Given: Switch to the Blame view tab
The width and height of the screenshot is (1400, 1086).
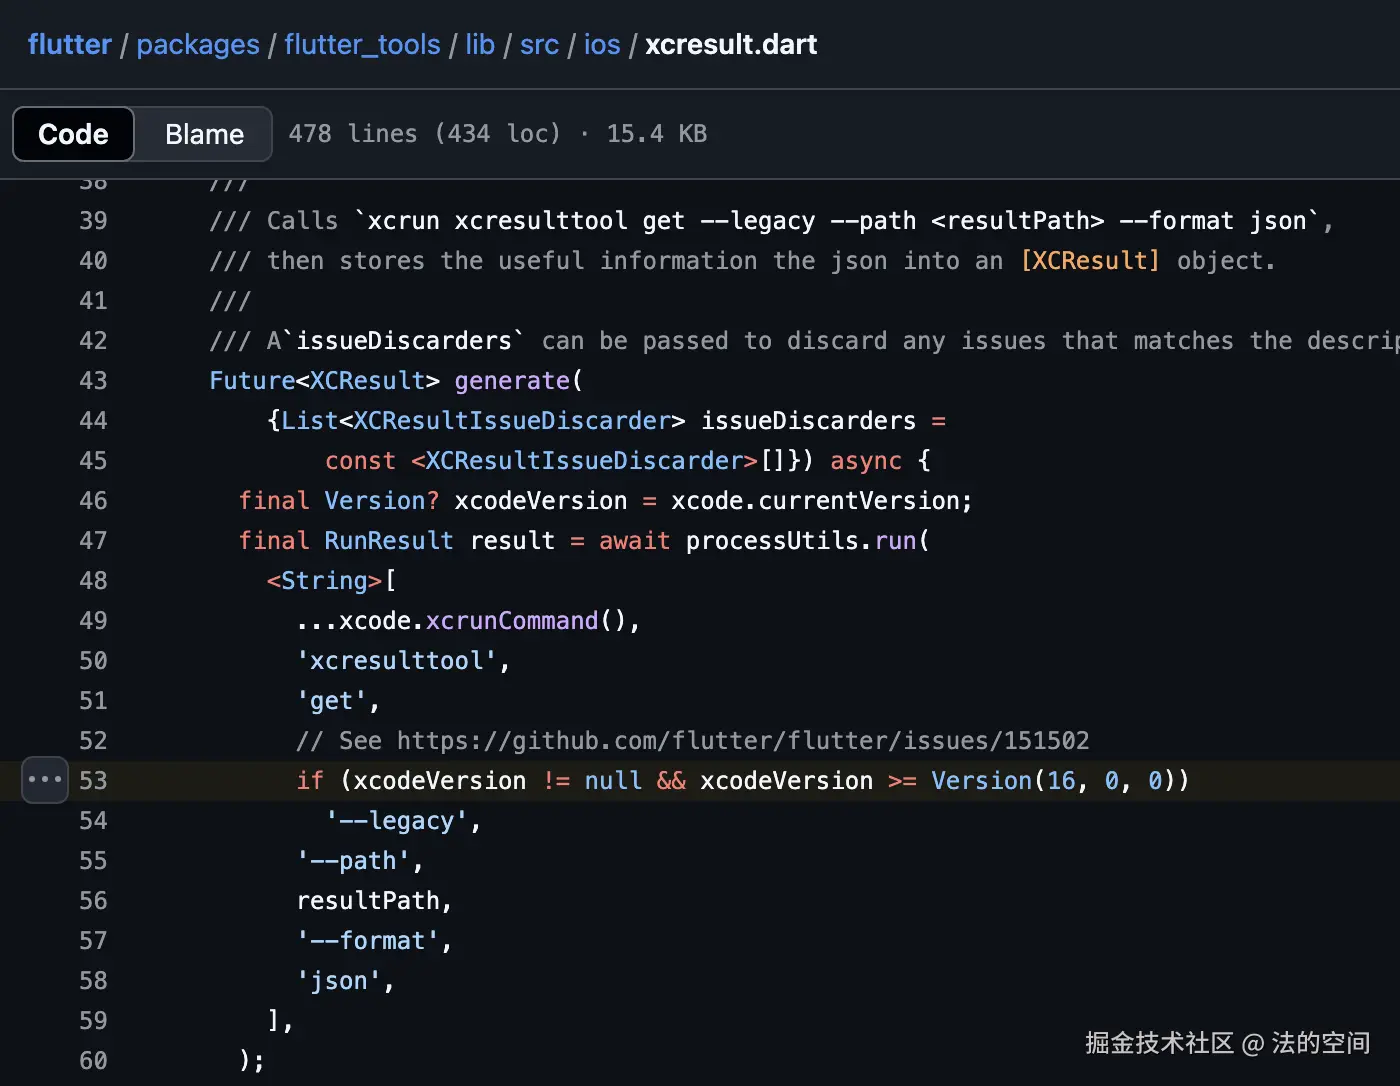Looking at the screenshot, I should [204, 134].
